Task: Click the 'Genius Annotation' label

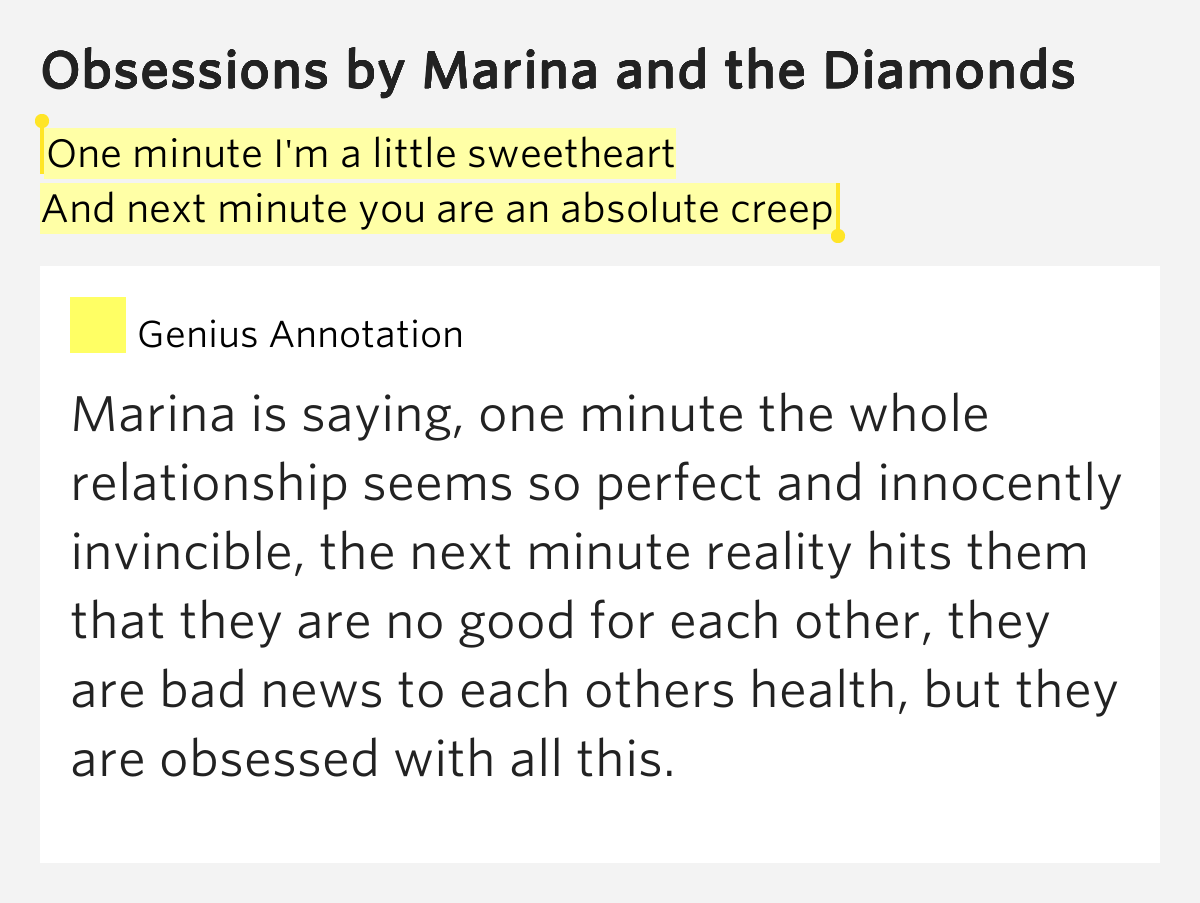Action: [x=300, y=334]
